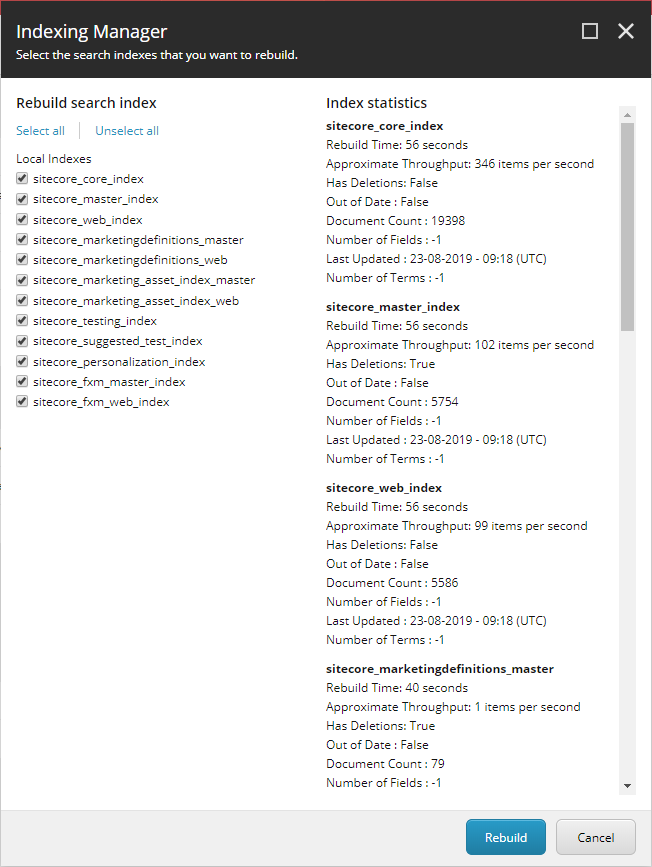Click 'Document Count : 5754' text
Image resolution: width=652 pixels, height=867 pixels.
[x=392, y=401]
